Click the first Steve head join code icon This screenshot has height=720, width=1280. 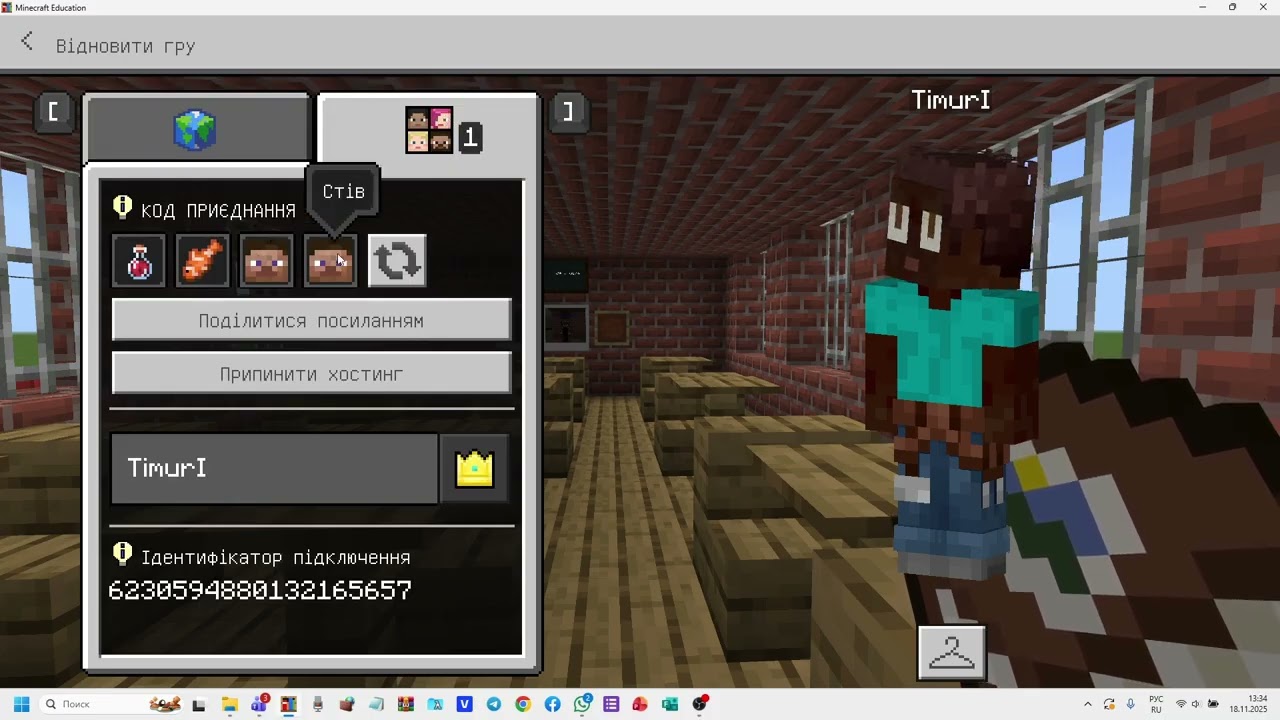pos(266,261)
